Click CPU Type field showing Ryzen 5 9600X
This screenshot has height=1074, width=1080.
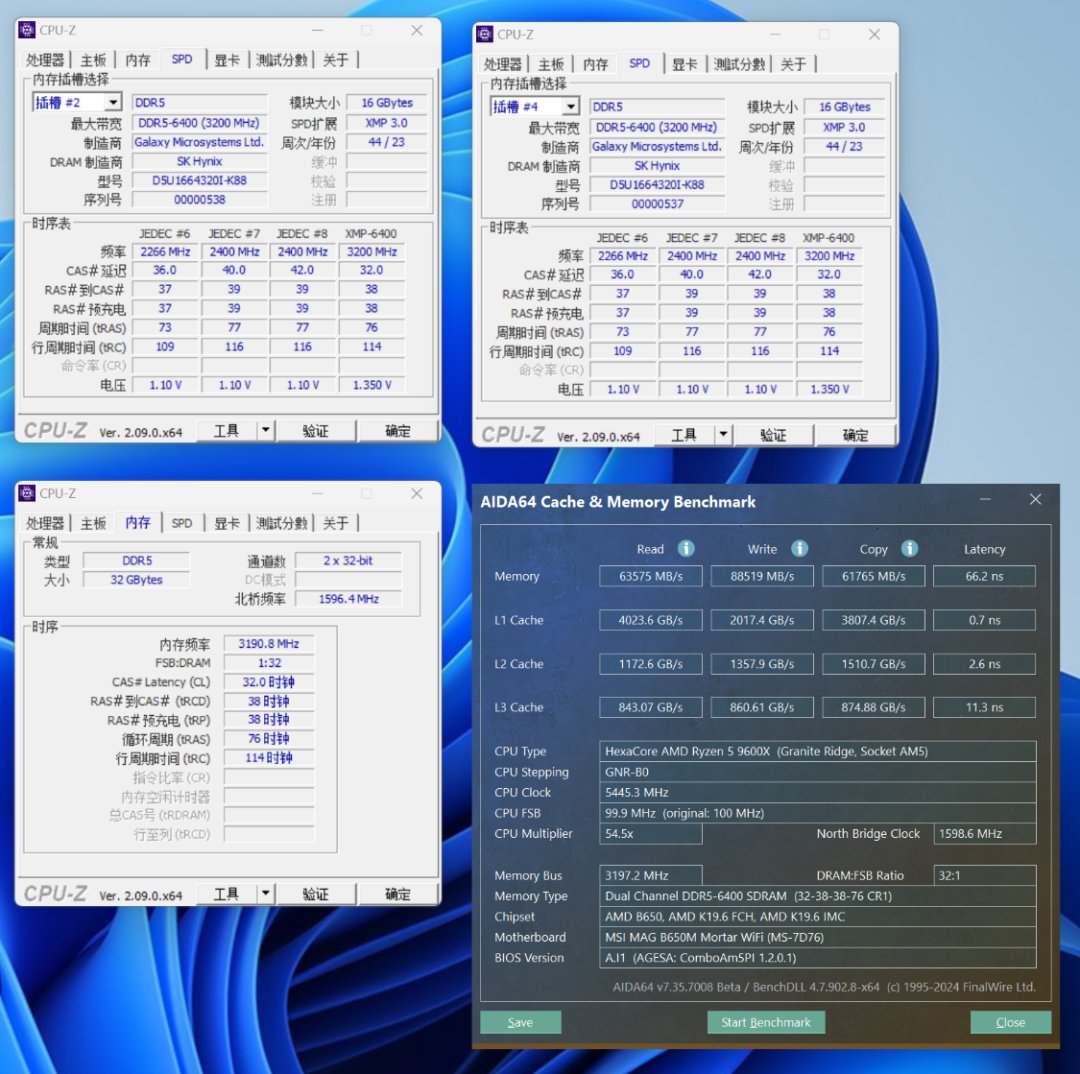coord(818,751)
